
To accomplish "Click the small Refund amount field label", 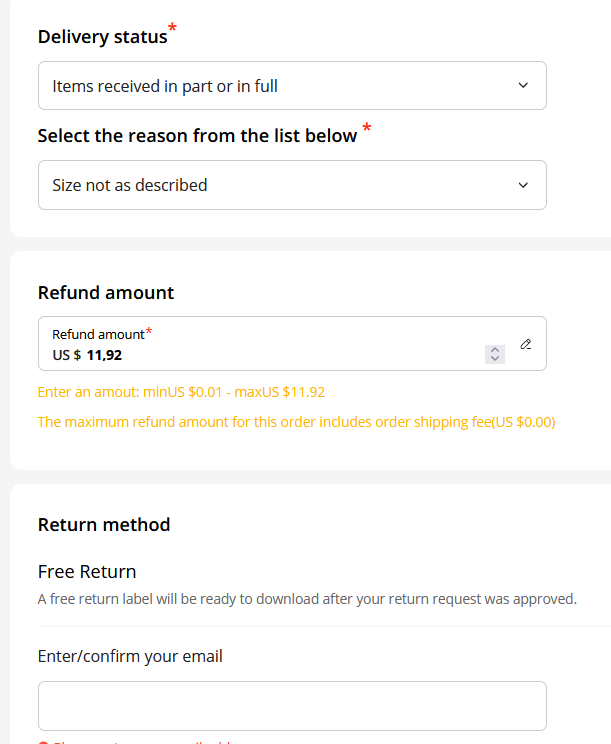I will (x=98, y=335).
